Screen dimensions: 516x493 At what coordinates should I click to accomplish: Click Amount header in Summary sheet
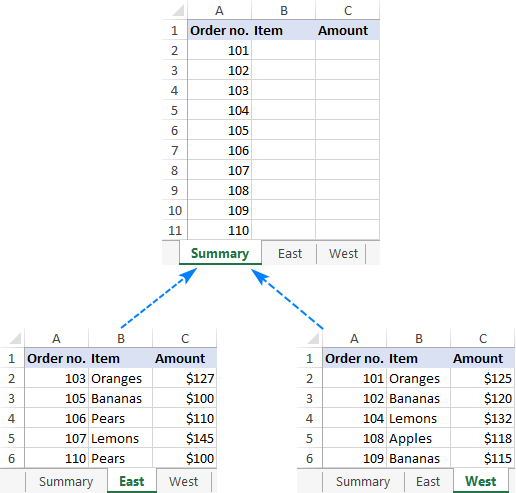click(x=348, y=30)
